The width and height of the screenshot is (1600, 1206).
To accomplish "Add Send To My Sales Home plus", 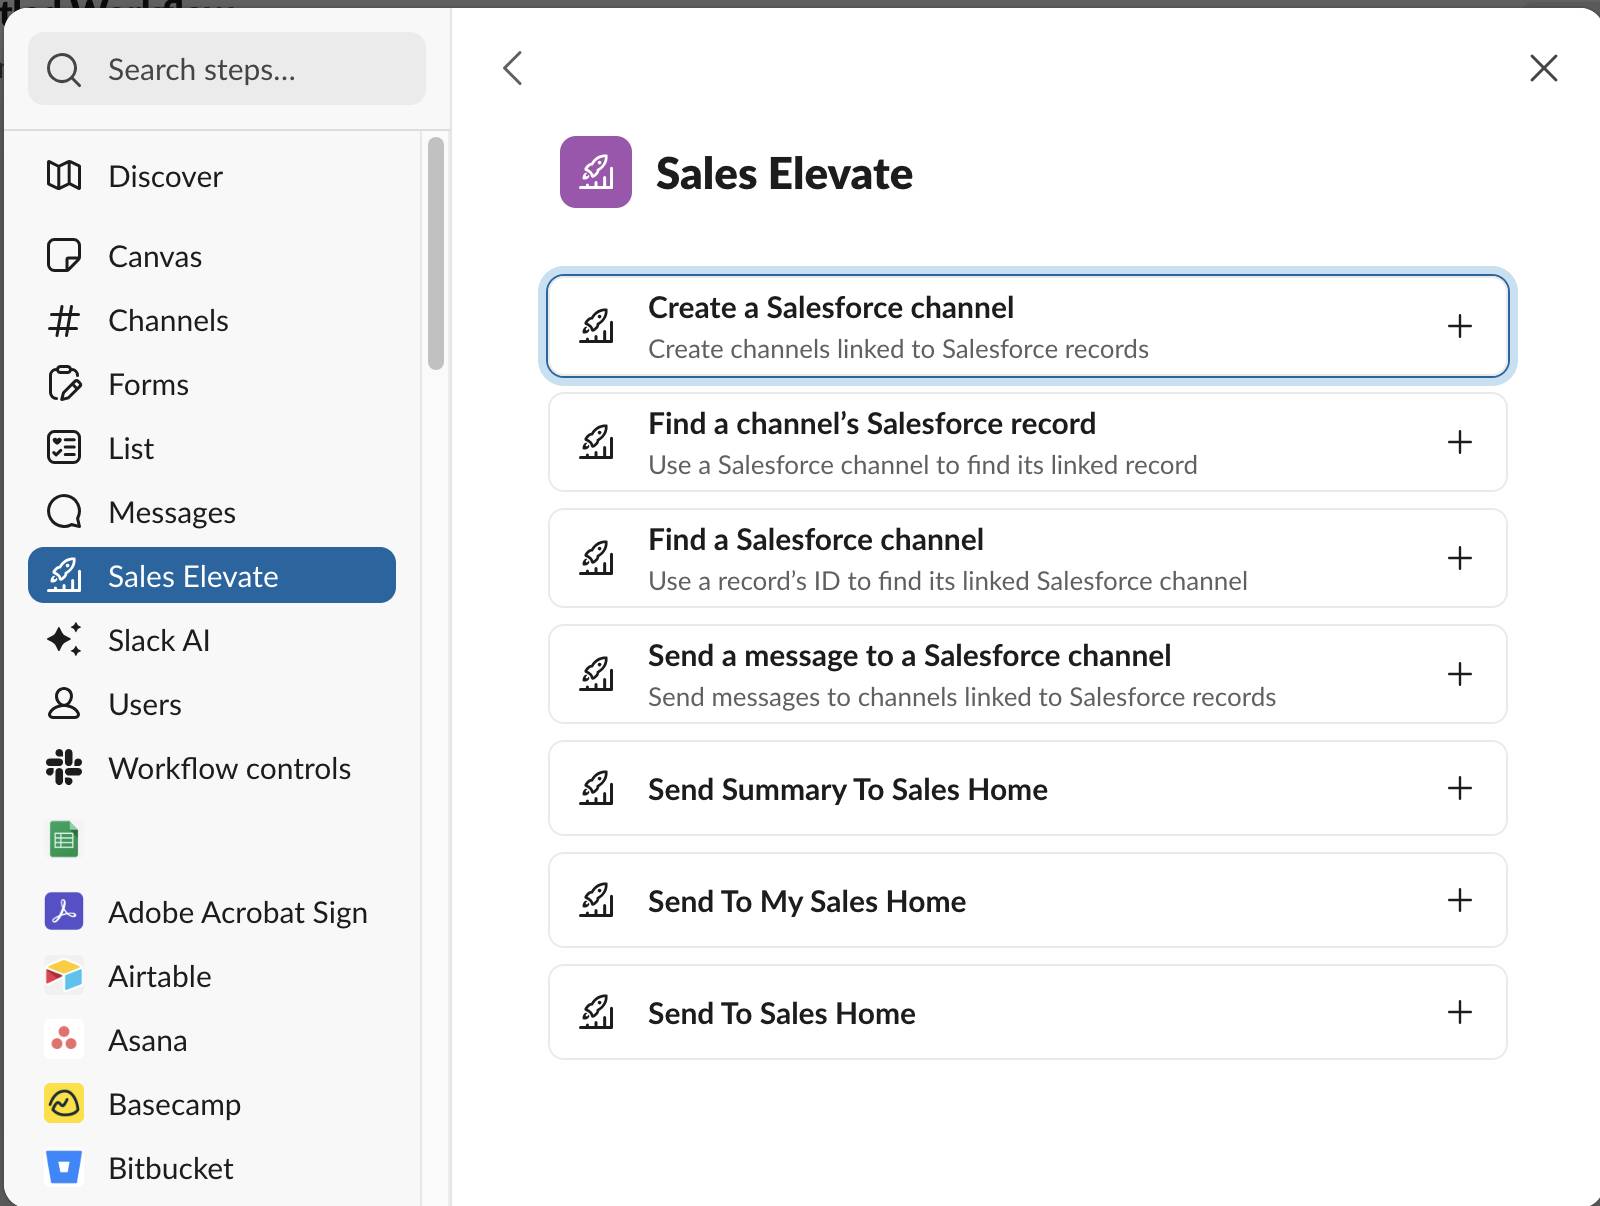I will pyautogui.click(x=1460, y=900).
